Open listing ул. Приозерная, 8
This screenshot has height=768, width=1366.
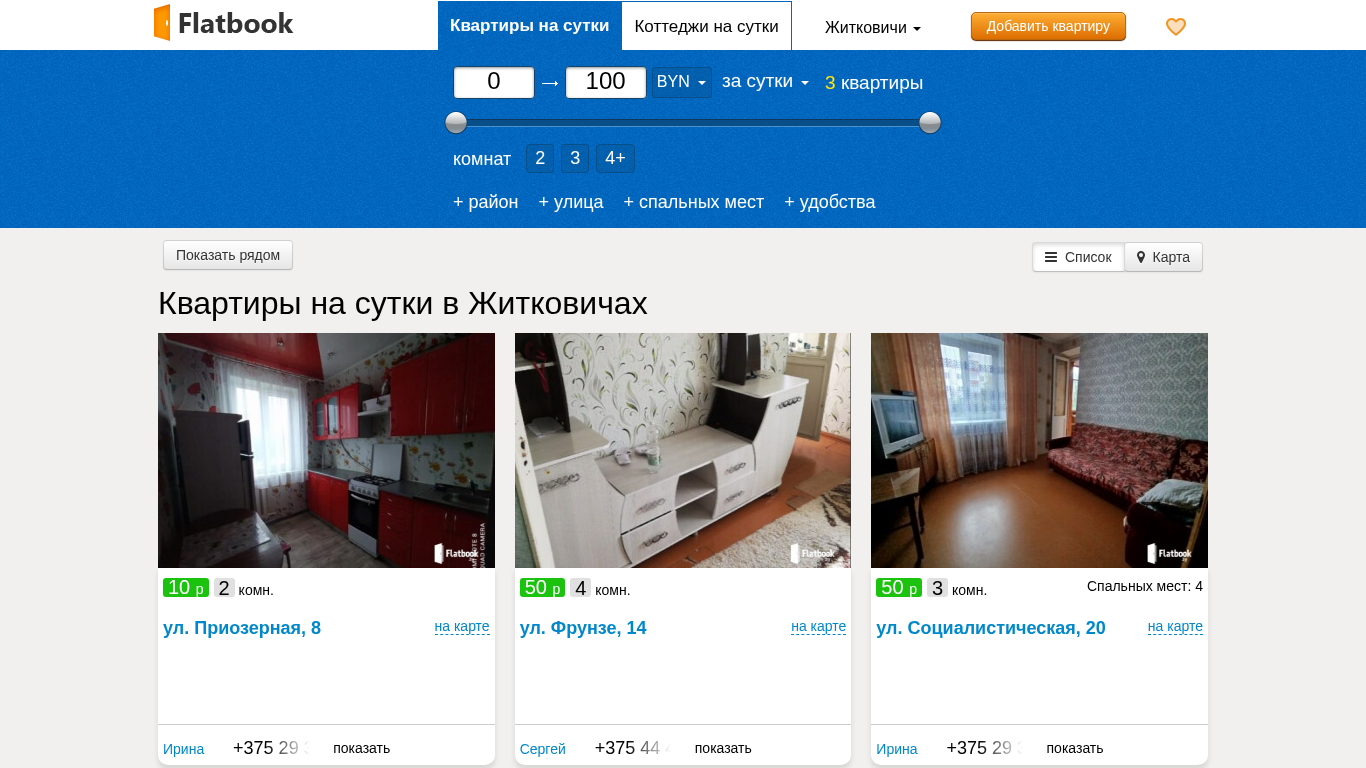pyautogui.click(x=242, y=628)
